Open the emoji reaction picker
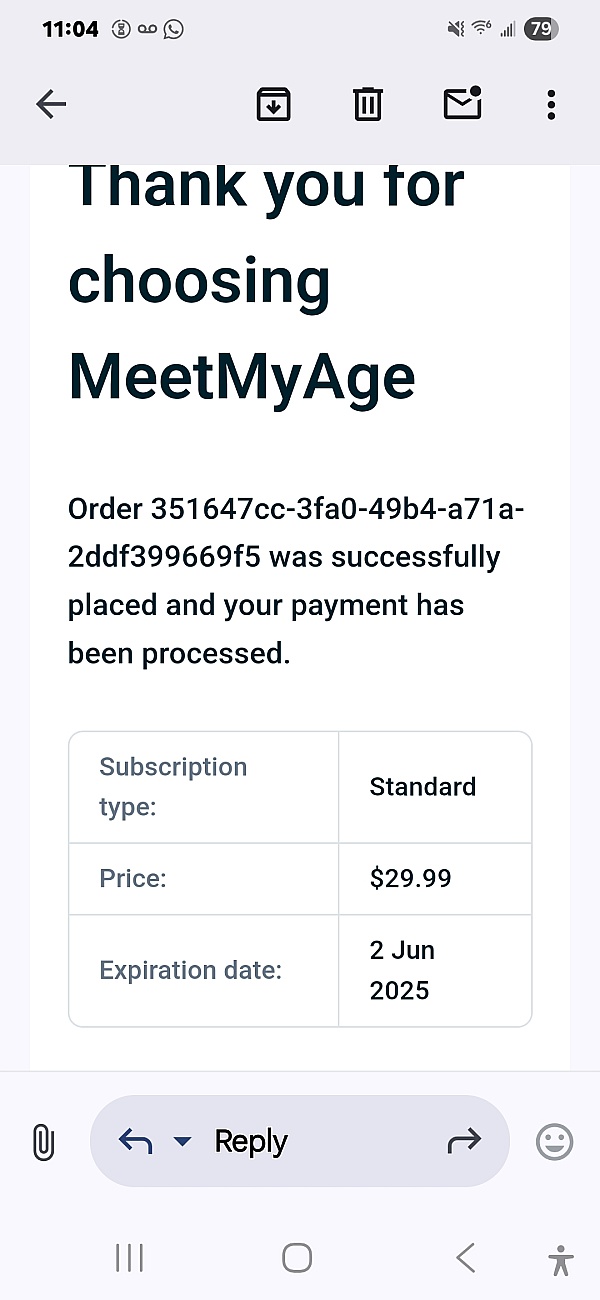Screen dimensions: 600x1300 (x=555, y=1141)
